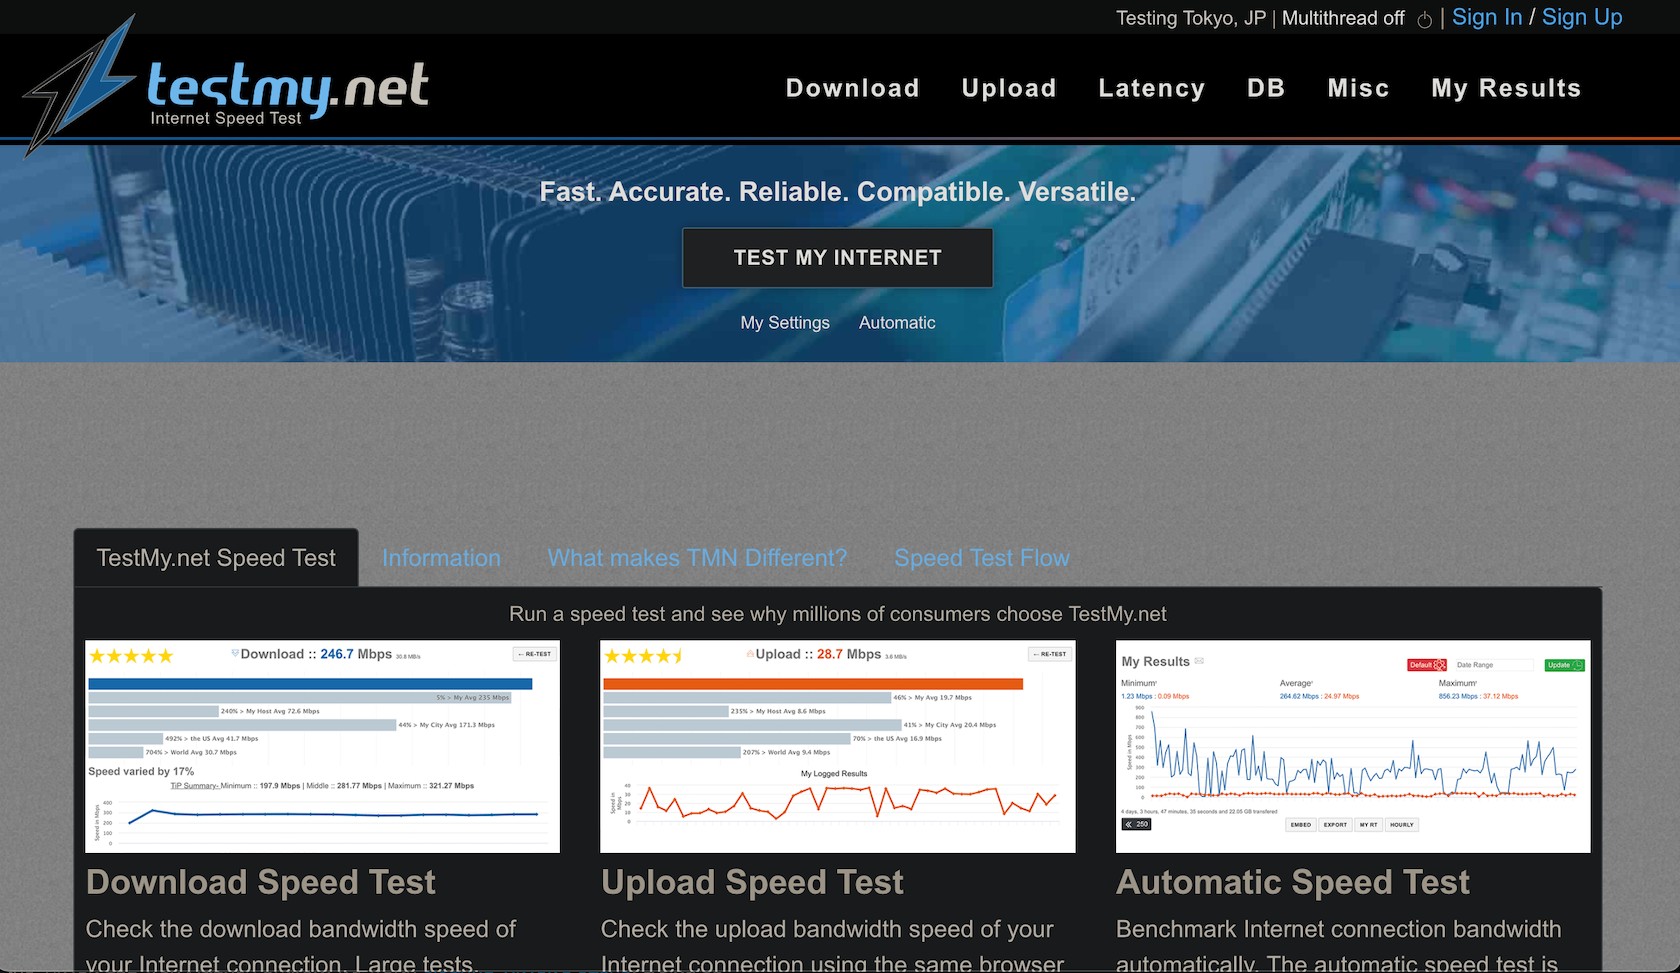Open the Download menu
1680x973 pixels.
click(852, 88)
